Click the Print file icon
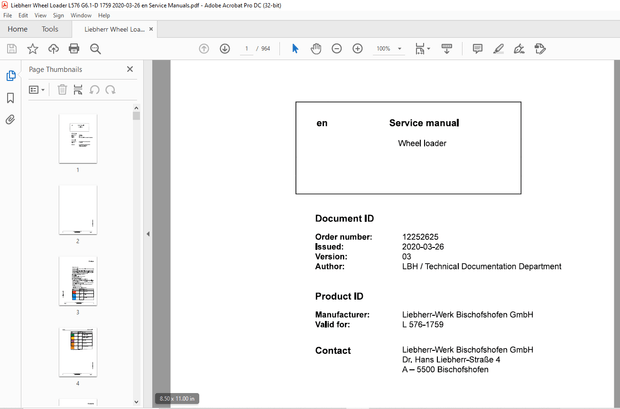 click(x=73, y=49)
